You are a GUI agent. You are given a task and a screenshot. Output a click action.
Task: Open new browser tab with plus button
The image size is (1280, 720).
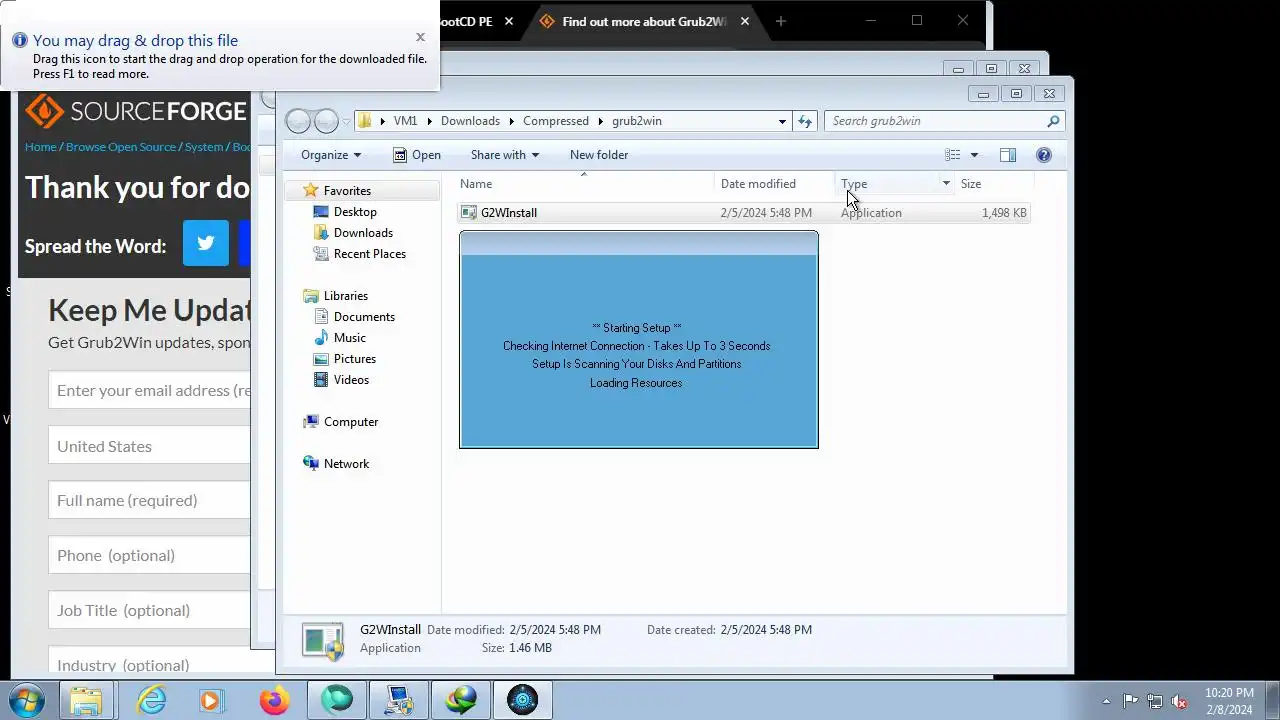click(781, 21)
